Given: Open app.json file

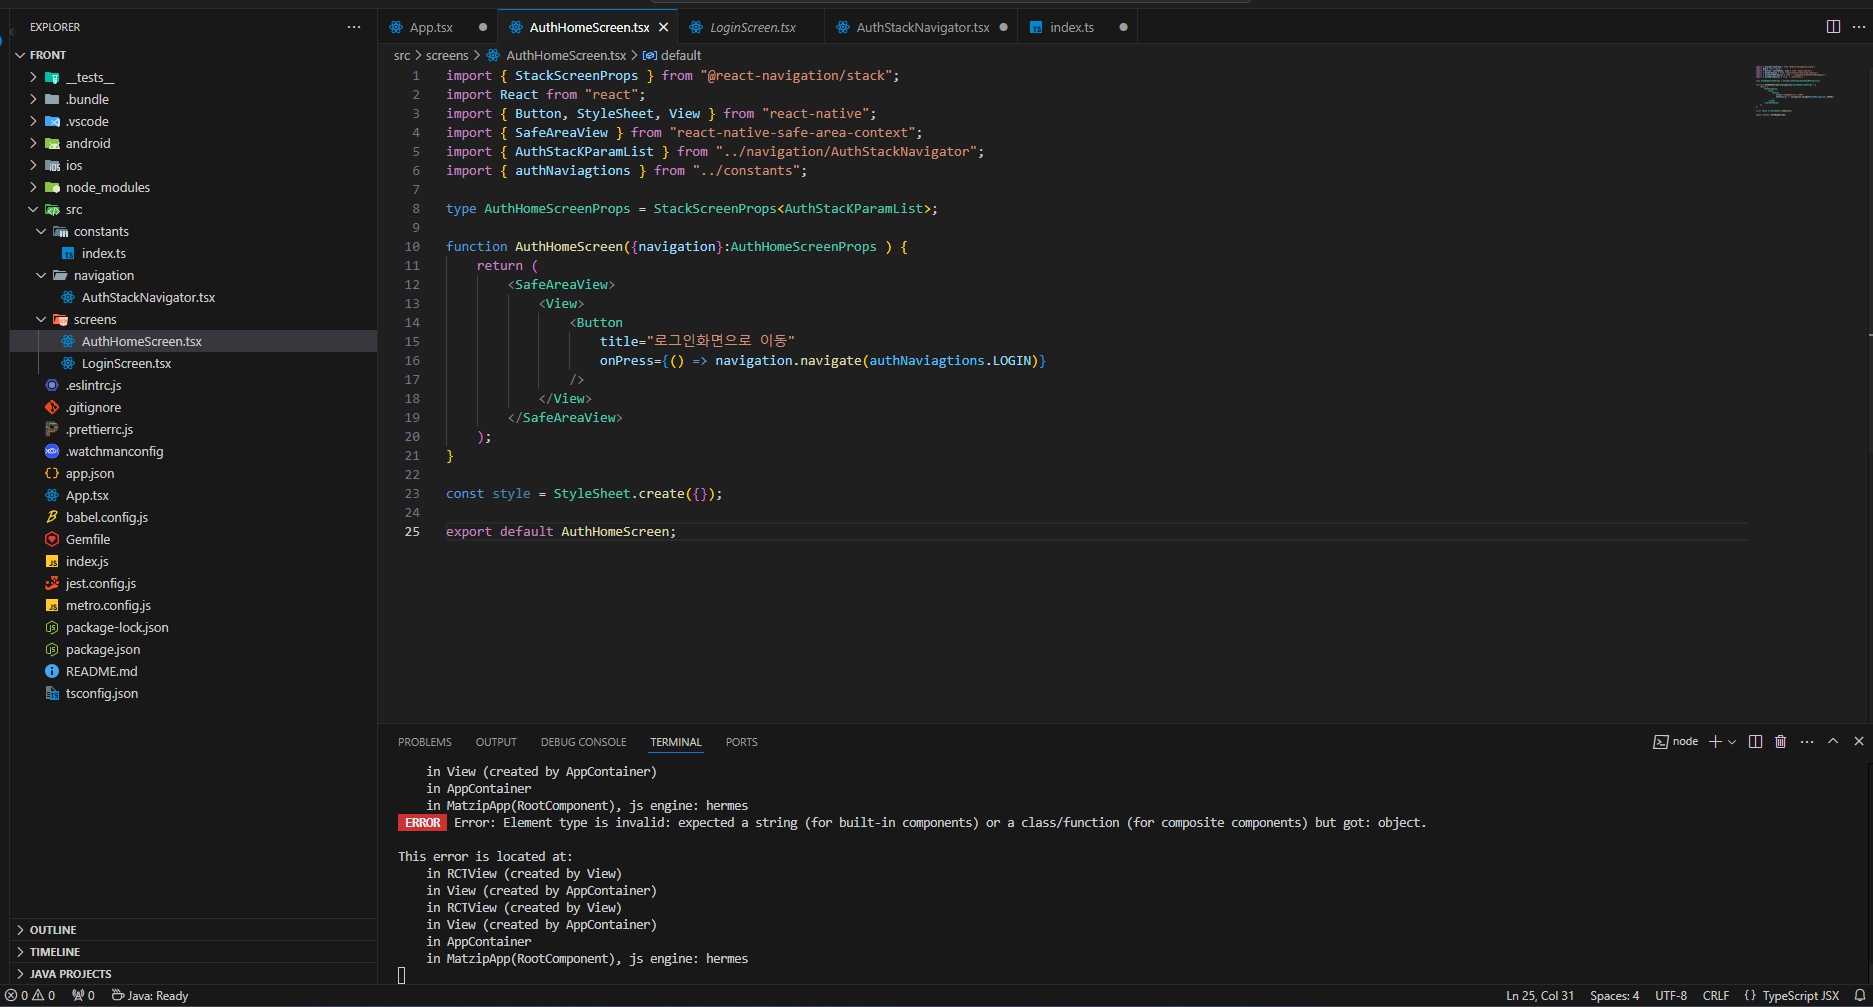Looking at the screenshot, I should coord(194,473).
